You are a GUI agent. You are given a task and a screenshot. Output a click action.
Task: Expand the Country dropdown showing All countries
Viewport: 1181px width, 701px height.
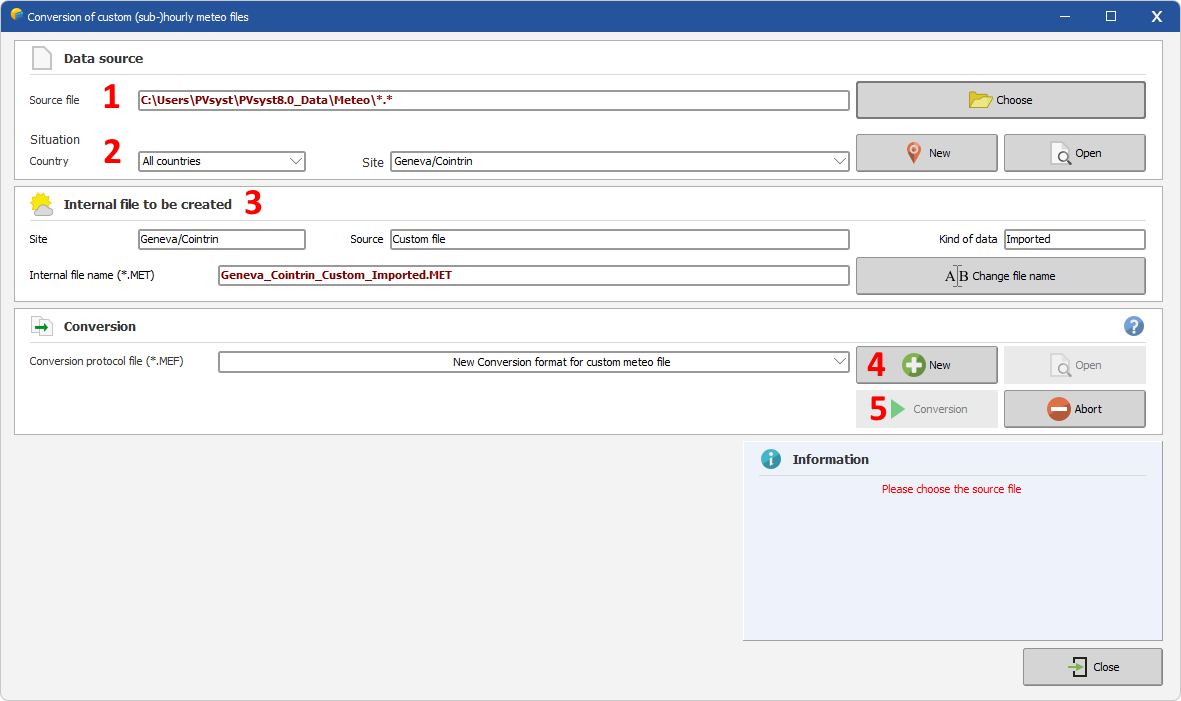point(221,161)
